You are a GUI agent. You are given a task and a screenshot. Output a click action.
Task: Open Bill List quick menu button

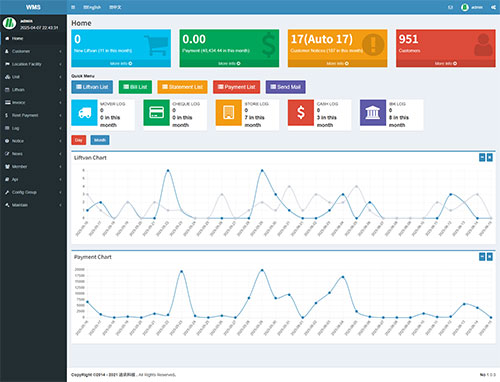point(135,87)
